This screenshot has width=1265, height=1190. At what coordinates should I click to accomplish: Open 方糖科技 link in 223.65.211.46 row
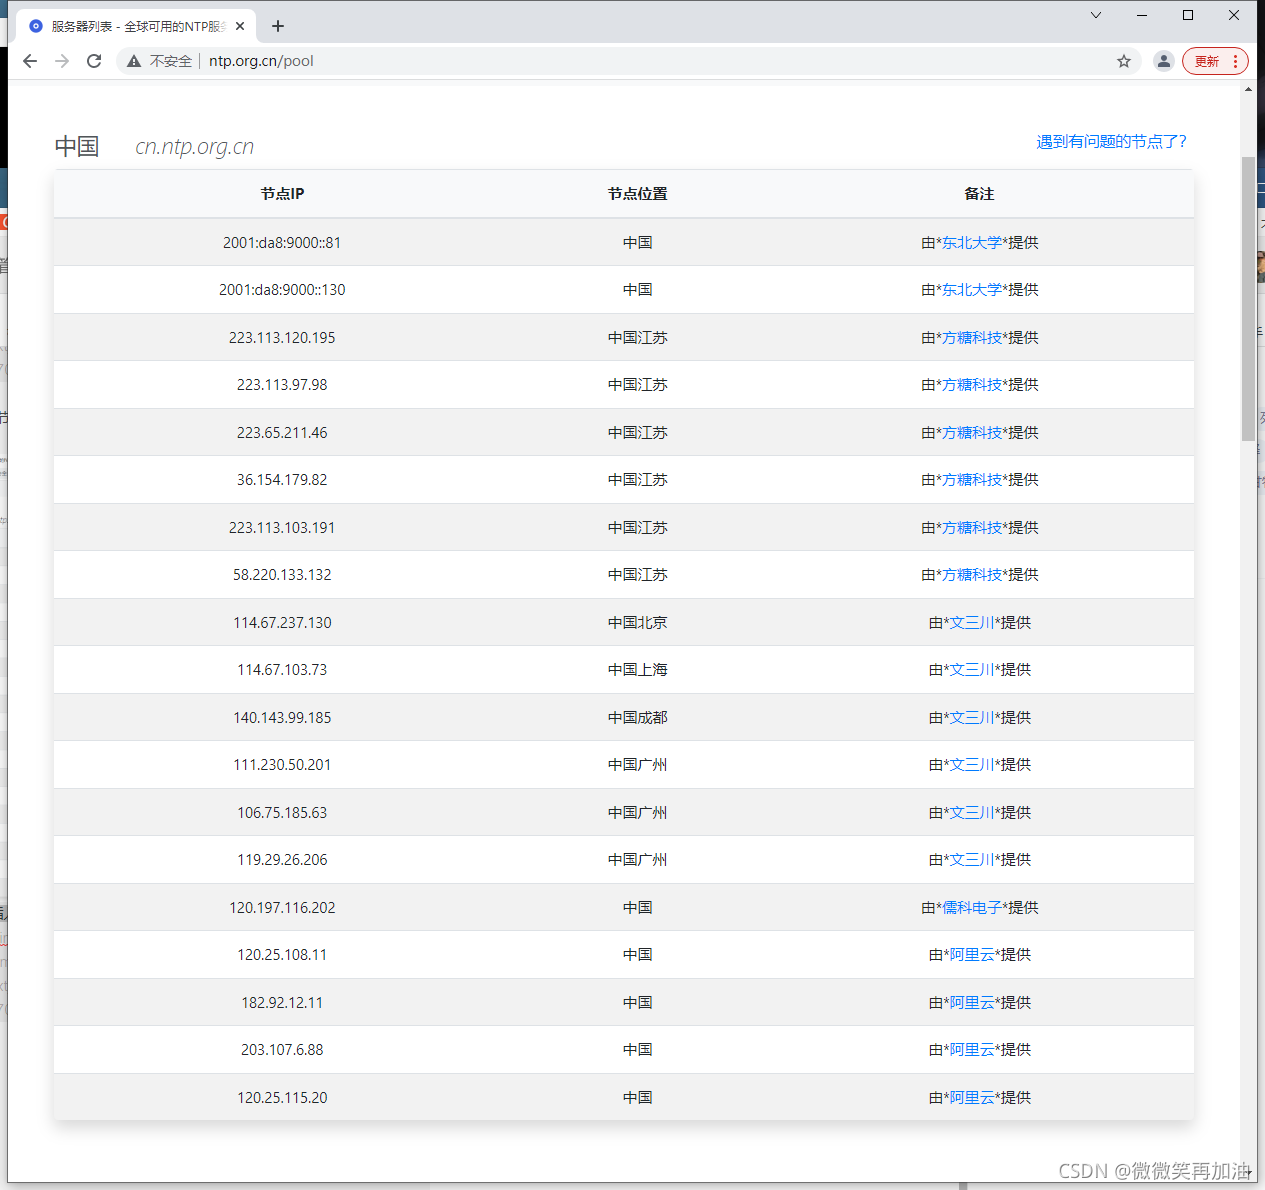[x=972, y=432]
